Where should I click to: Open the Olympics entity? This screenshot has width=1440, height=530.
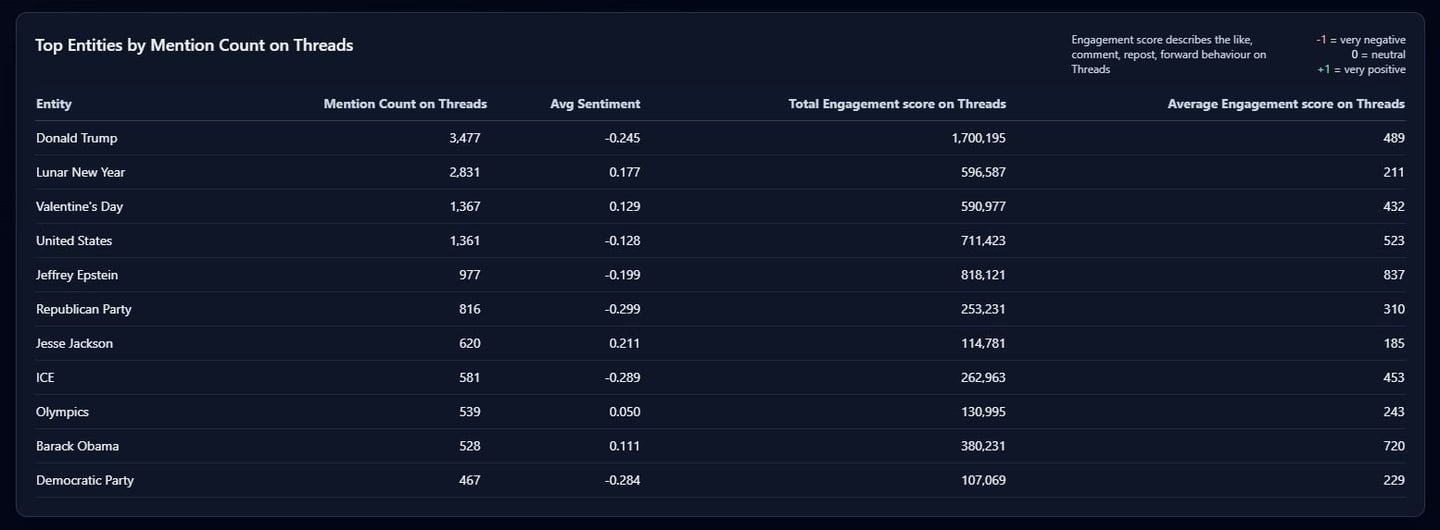pyautogui.click(x=63, y=412)
